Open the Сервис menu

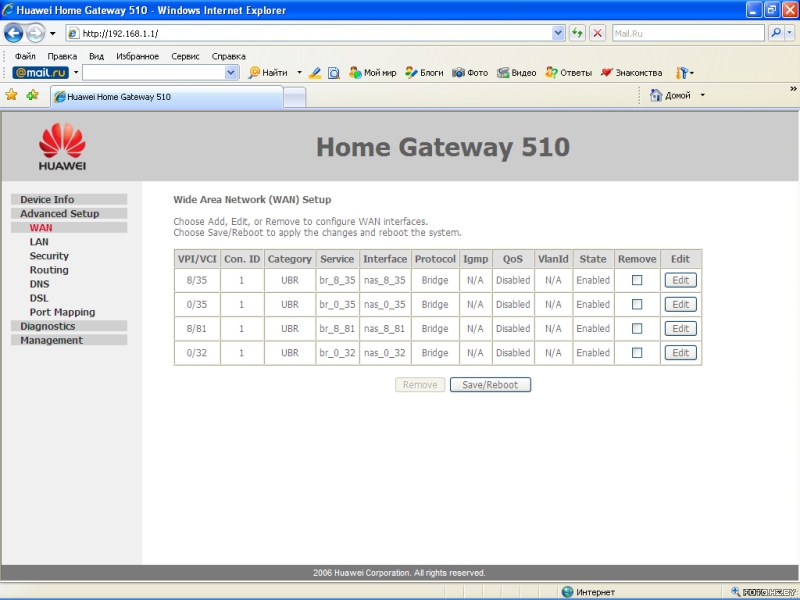(185, 56)
